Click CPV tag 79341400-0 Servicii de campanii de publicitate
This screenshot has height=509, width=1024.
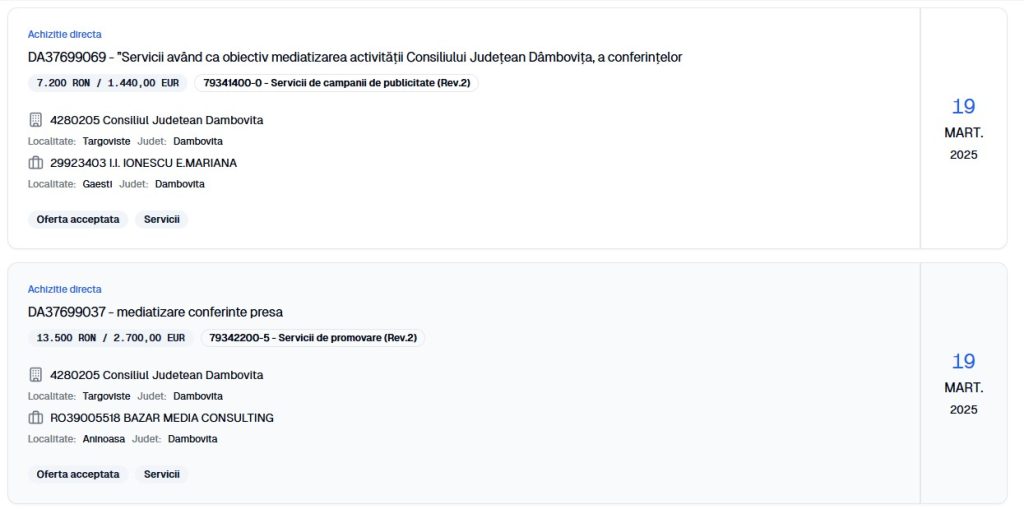point(336,83)
